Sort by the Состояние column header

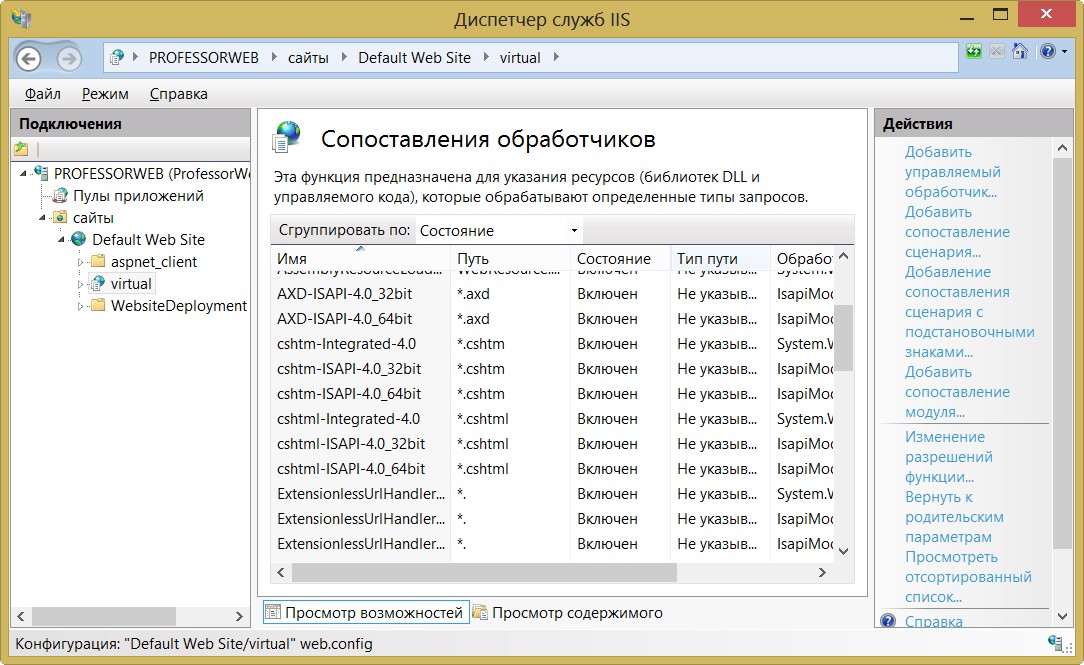[x=620, y=259]
